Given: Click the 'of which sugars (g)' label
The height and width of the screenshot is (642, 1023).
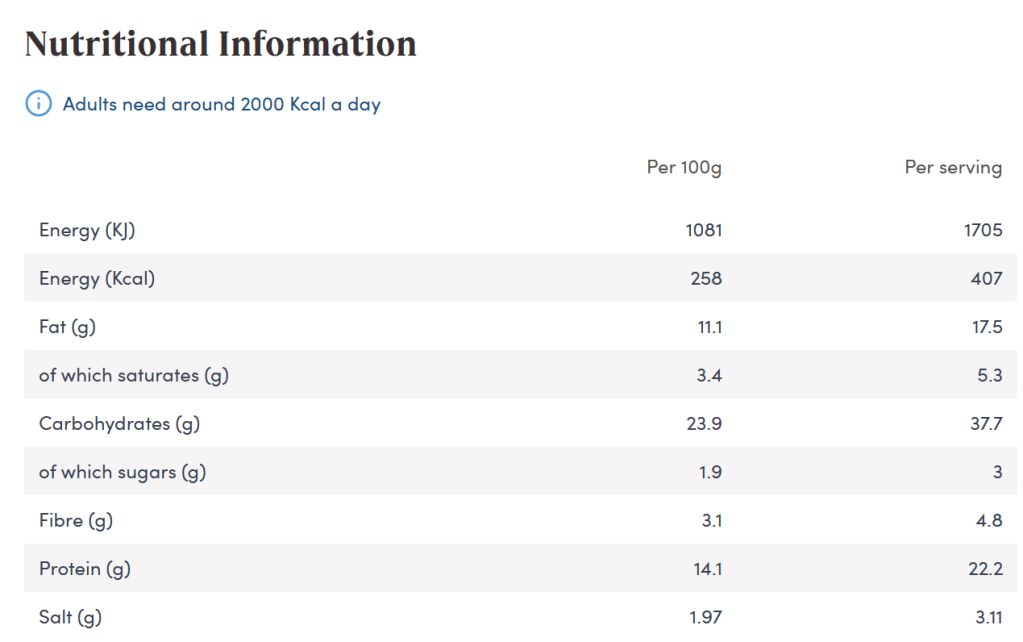Looking at the screenshot, I should click(122, 472).
